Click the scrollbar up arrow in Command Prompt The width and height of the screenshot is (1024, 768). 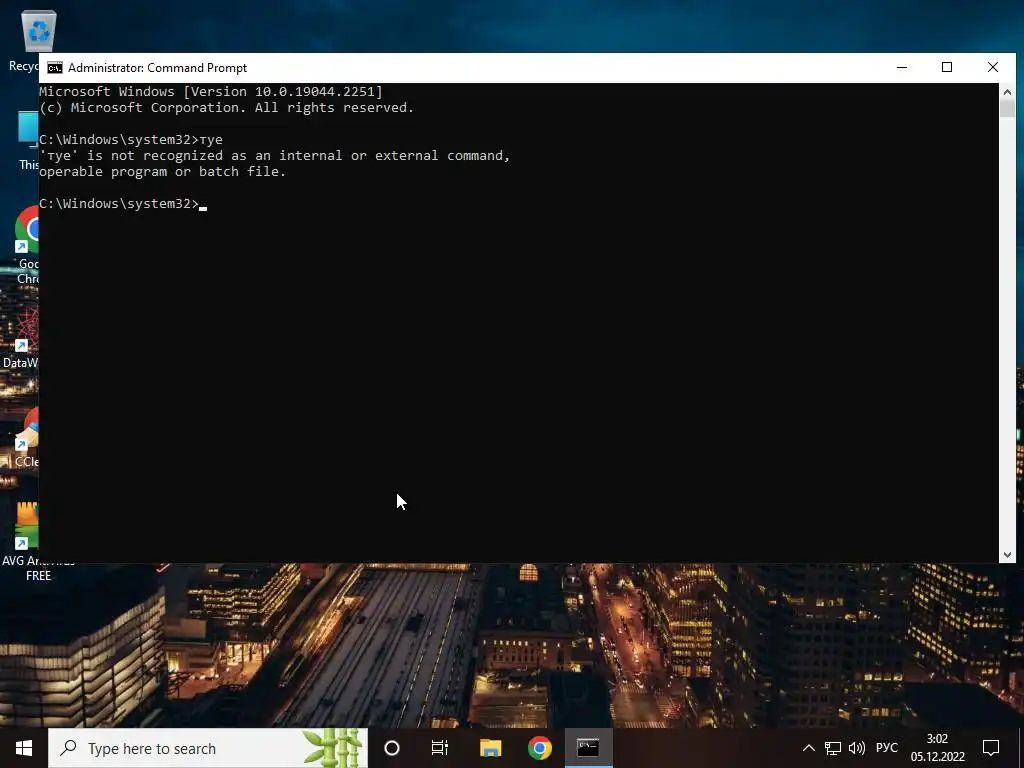[1007, 91]
